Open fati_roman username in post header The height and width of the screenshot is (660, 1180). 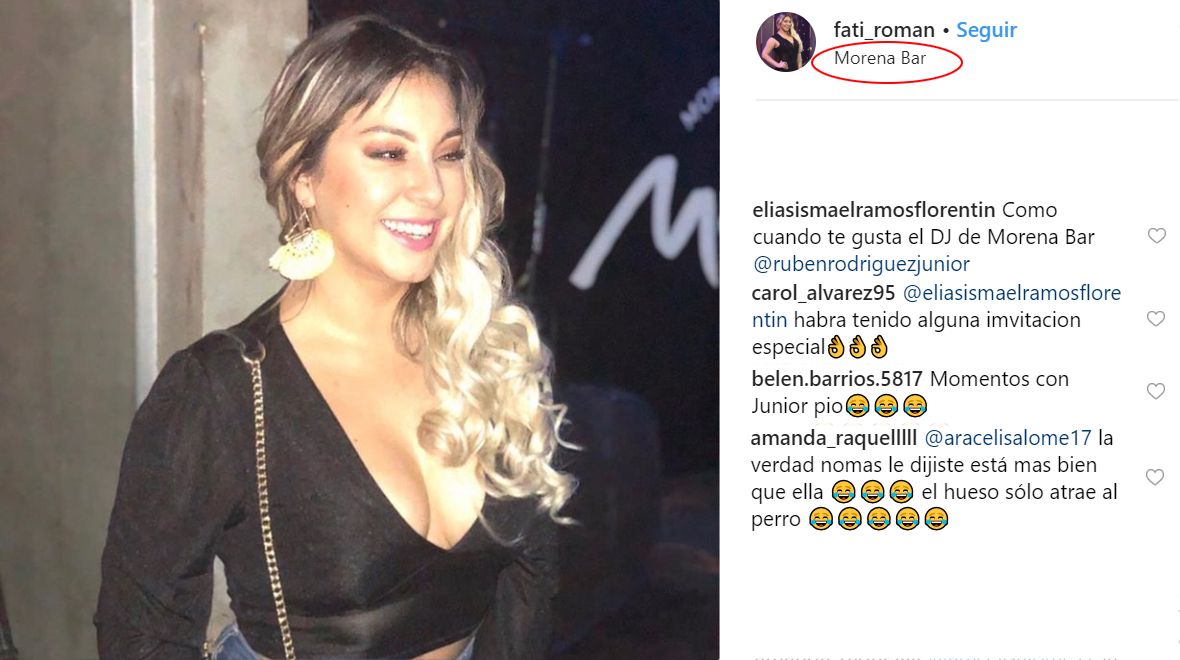[x=883, y=30]
